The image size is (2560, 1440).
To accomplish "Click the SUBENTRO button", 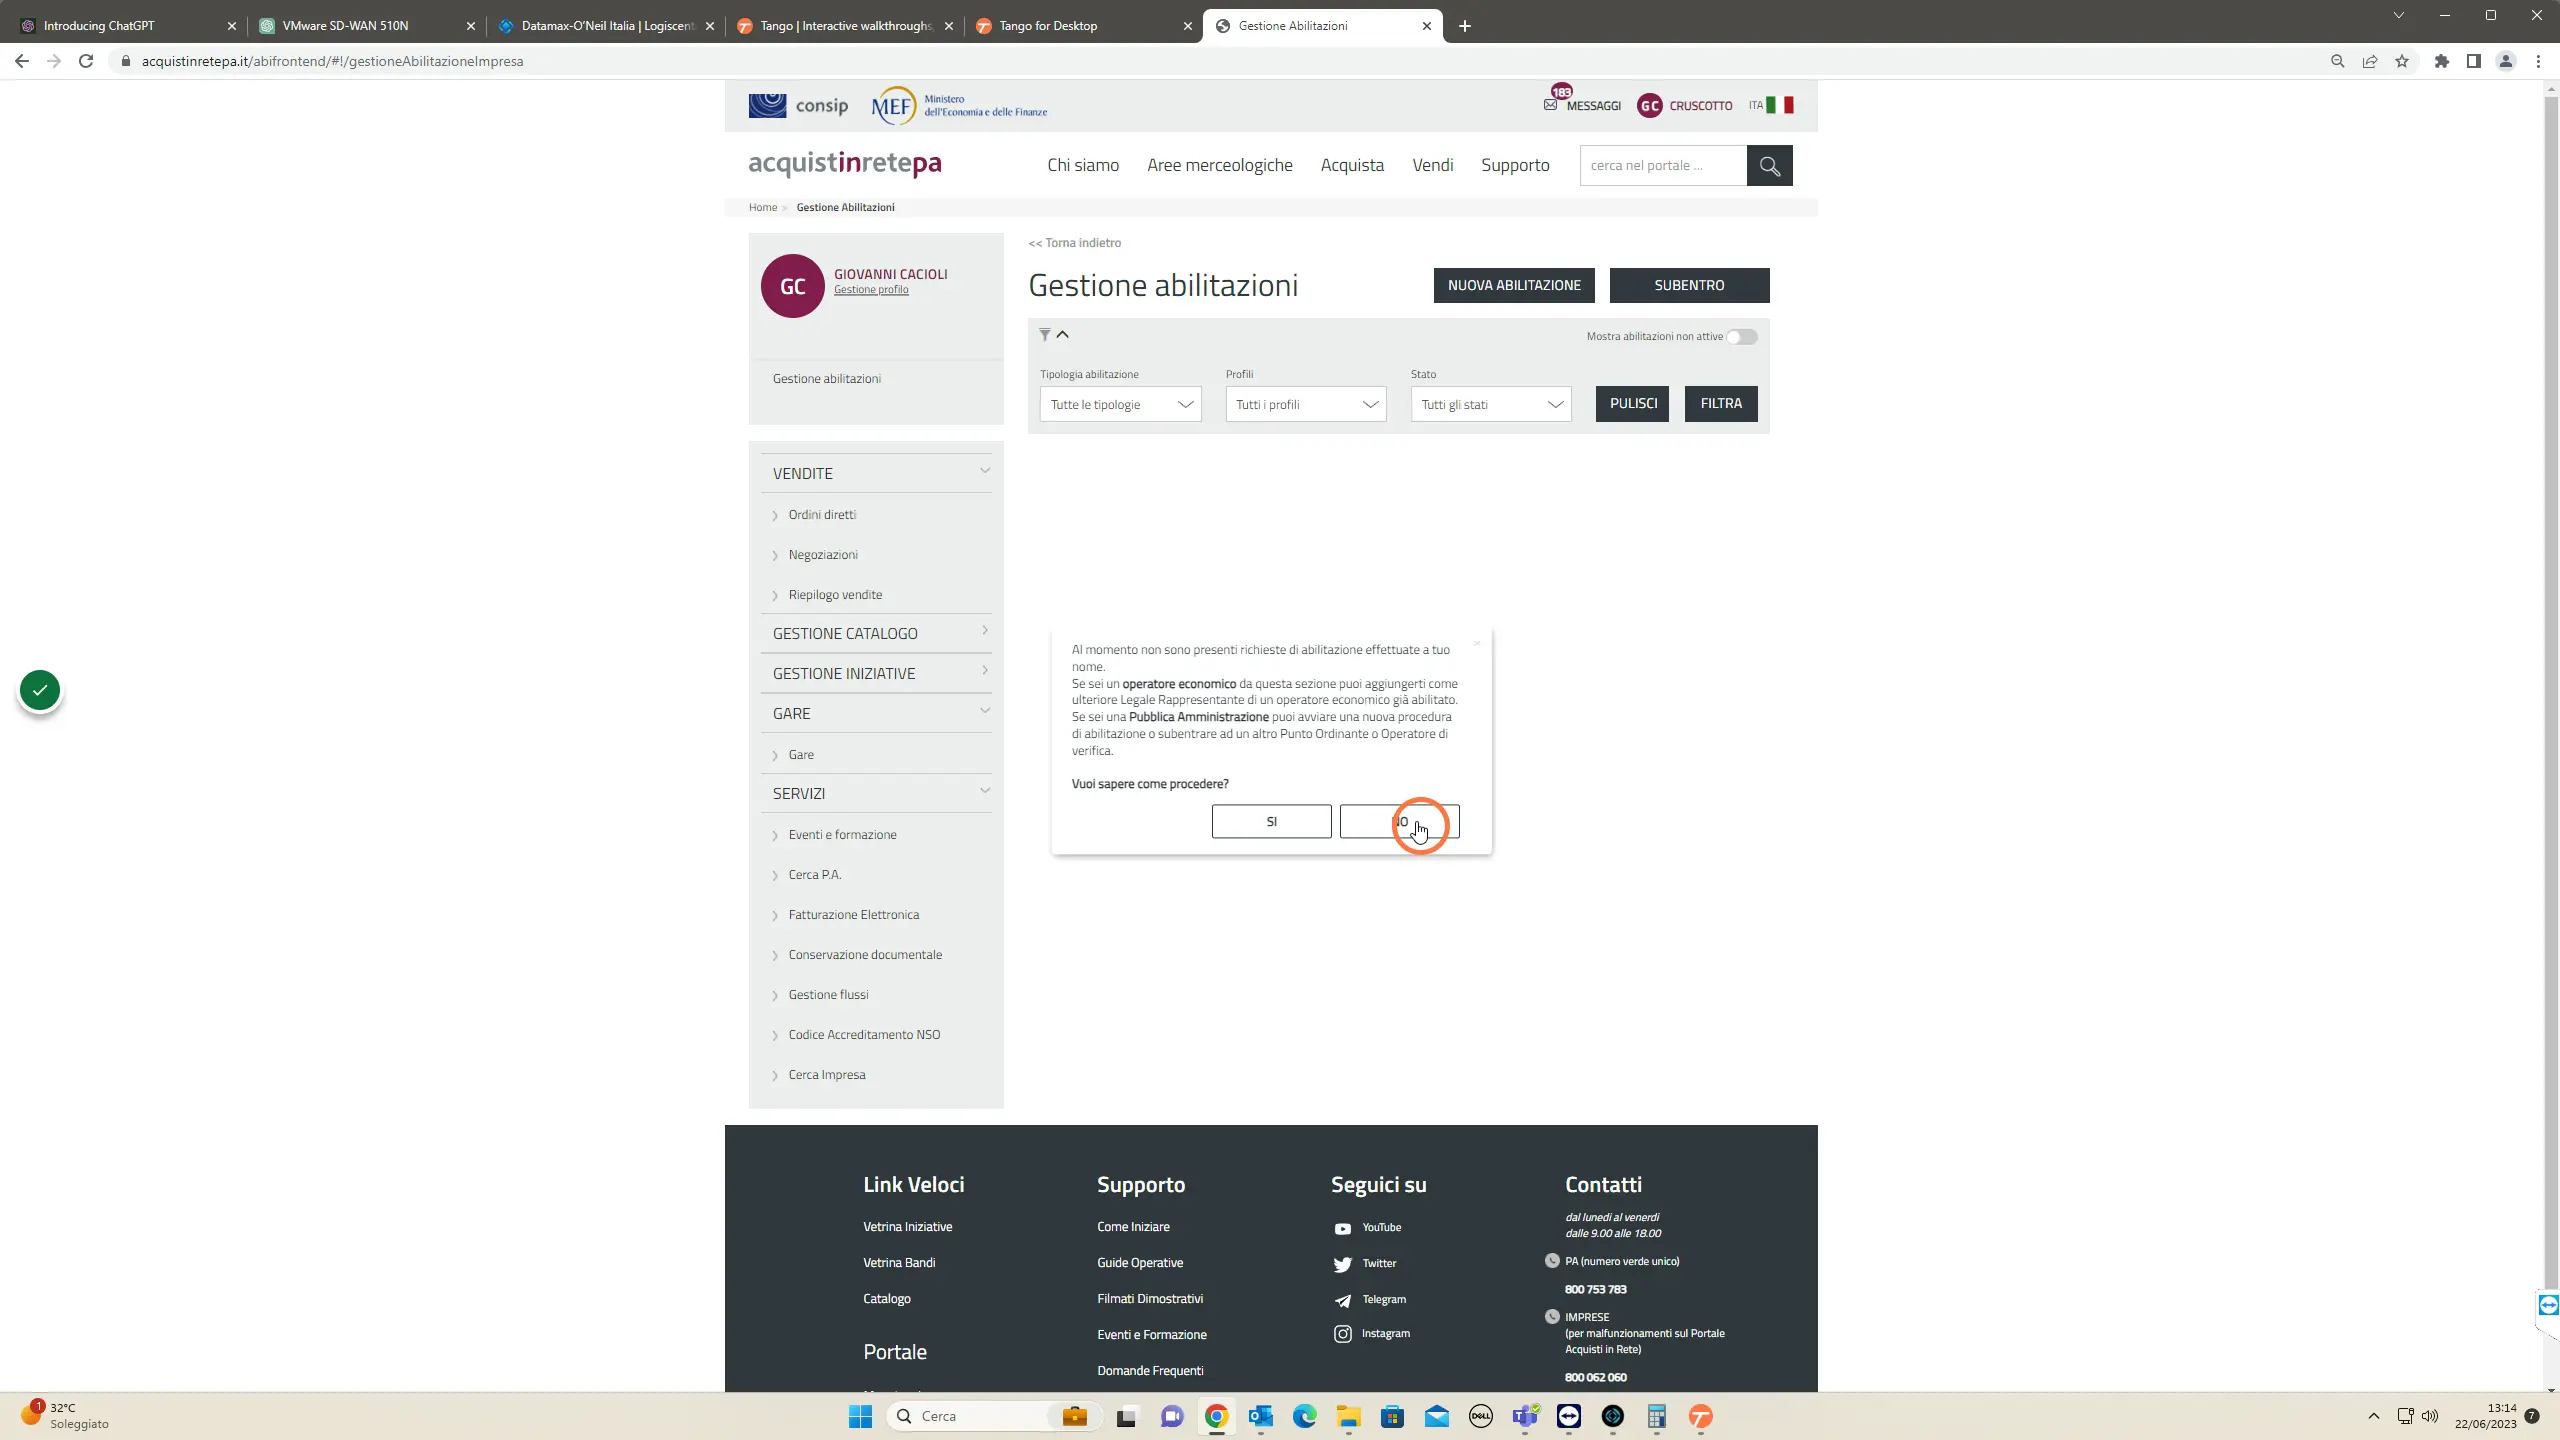I will (1689, 285).
